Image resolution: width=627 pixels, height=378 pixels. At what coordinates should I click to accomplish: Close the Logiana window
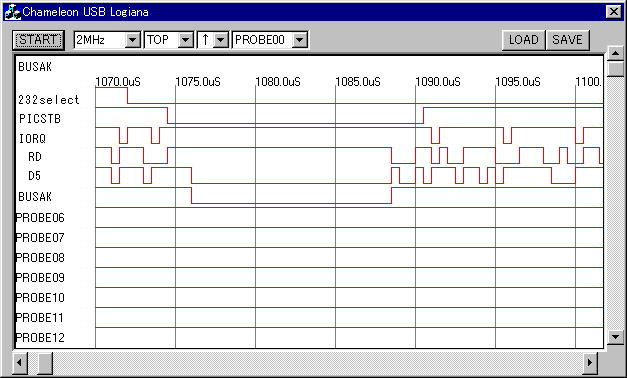click(x=613, y=12)
